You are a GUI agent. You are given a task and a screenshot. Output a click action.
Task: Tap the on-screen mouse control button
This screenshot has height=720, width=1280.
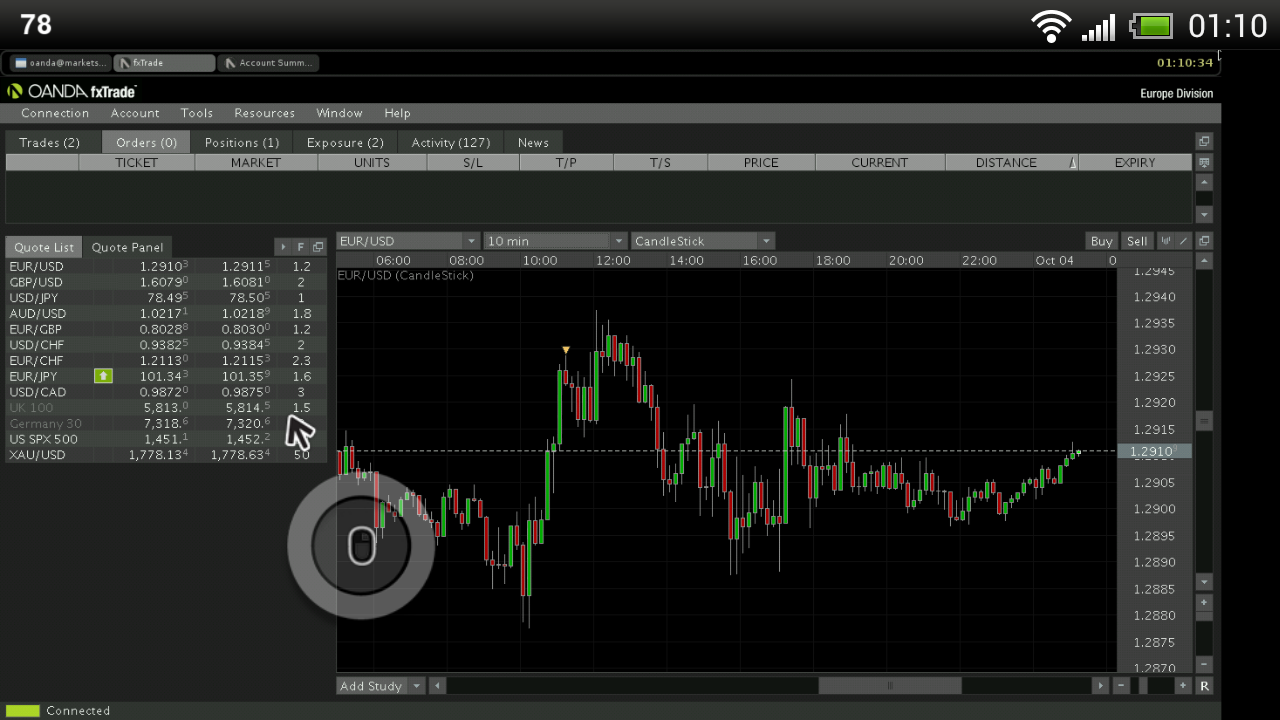361,546
